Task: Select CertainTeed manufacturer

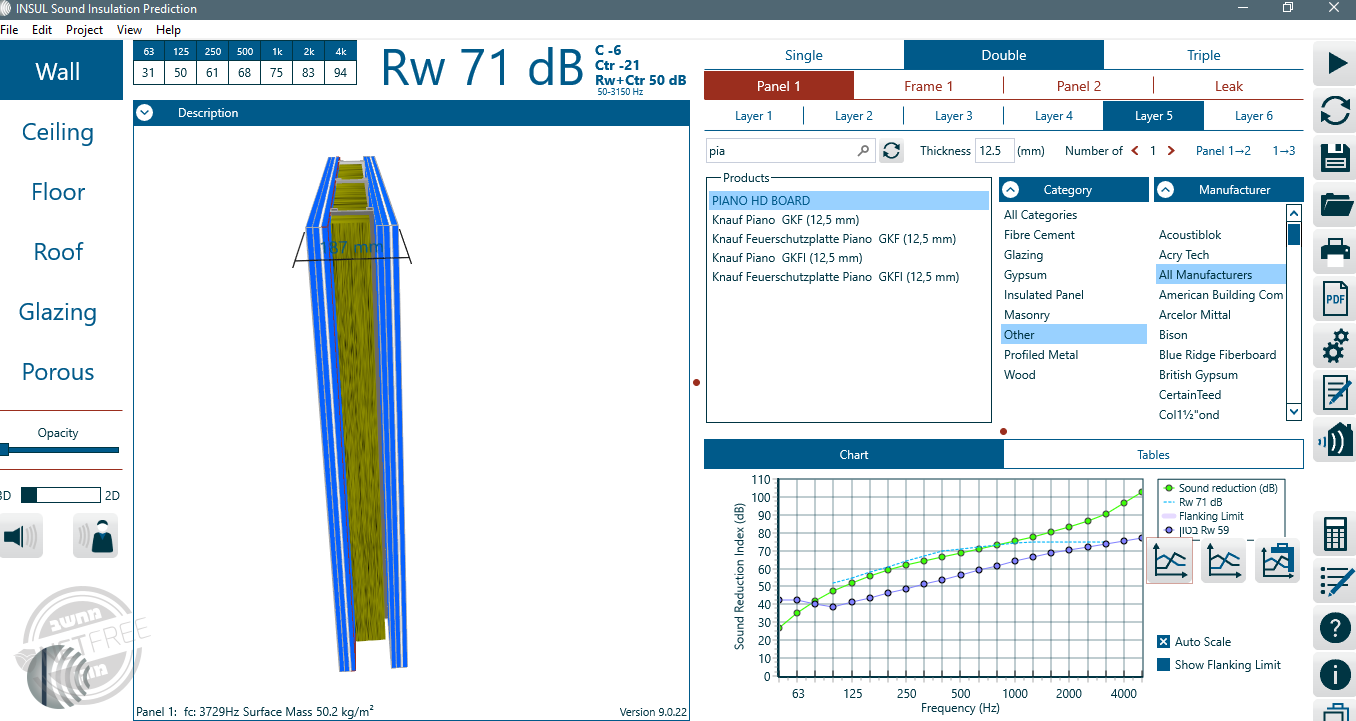Action: pos(1190,395)
